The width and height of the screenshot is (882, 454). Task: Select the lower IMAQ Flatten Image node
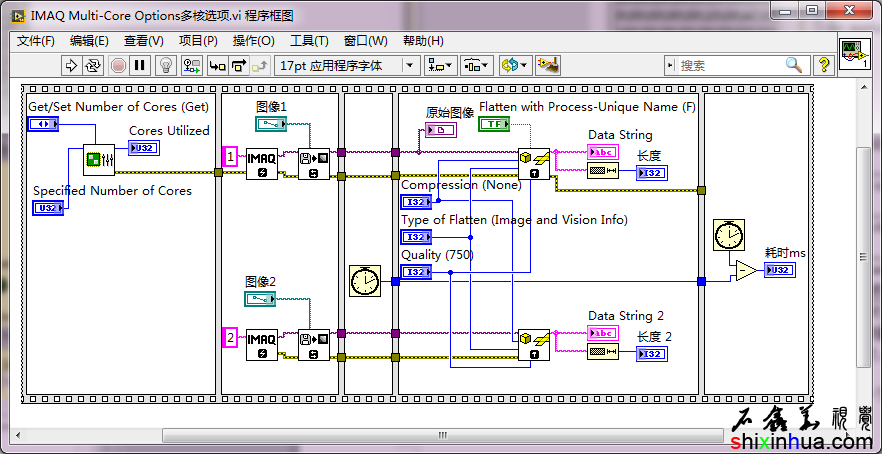tap(534, 344)
